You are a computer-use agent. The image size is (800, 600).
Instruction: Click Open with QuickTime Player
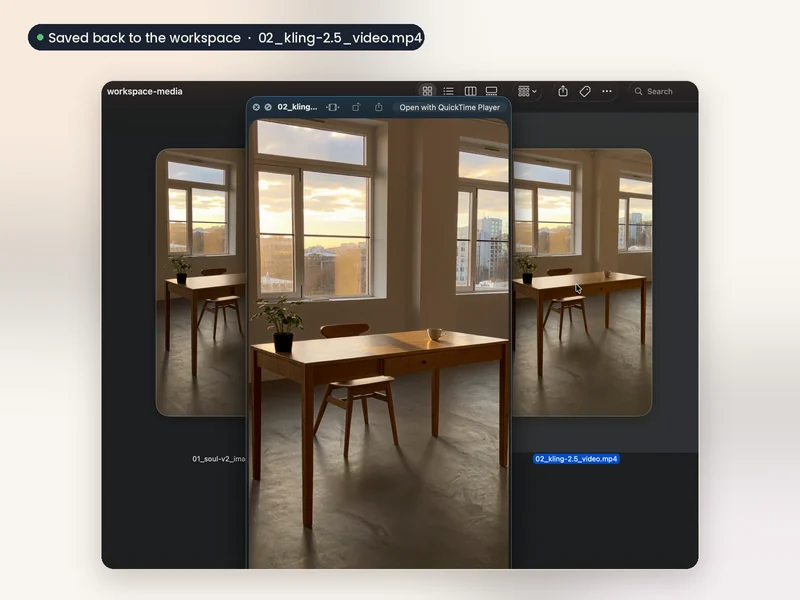click(x=449, y=107)
